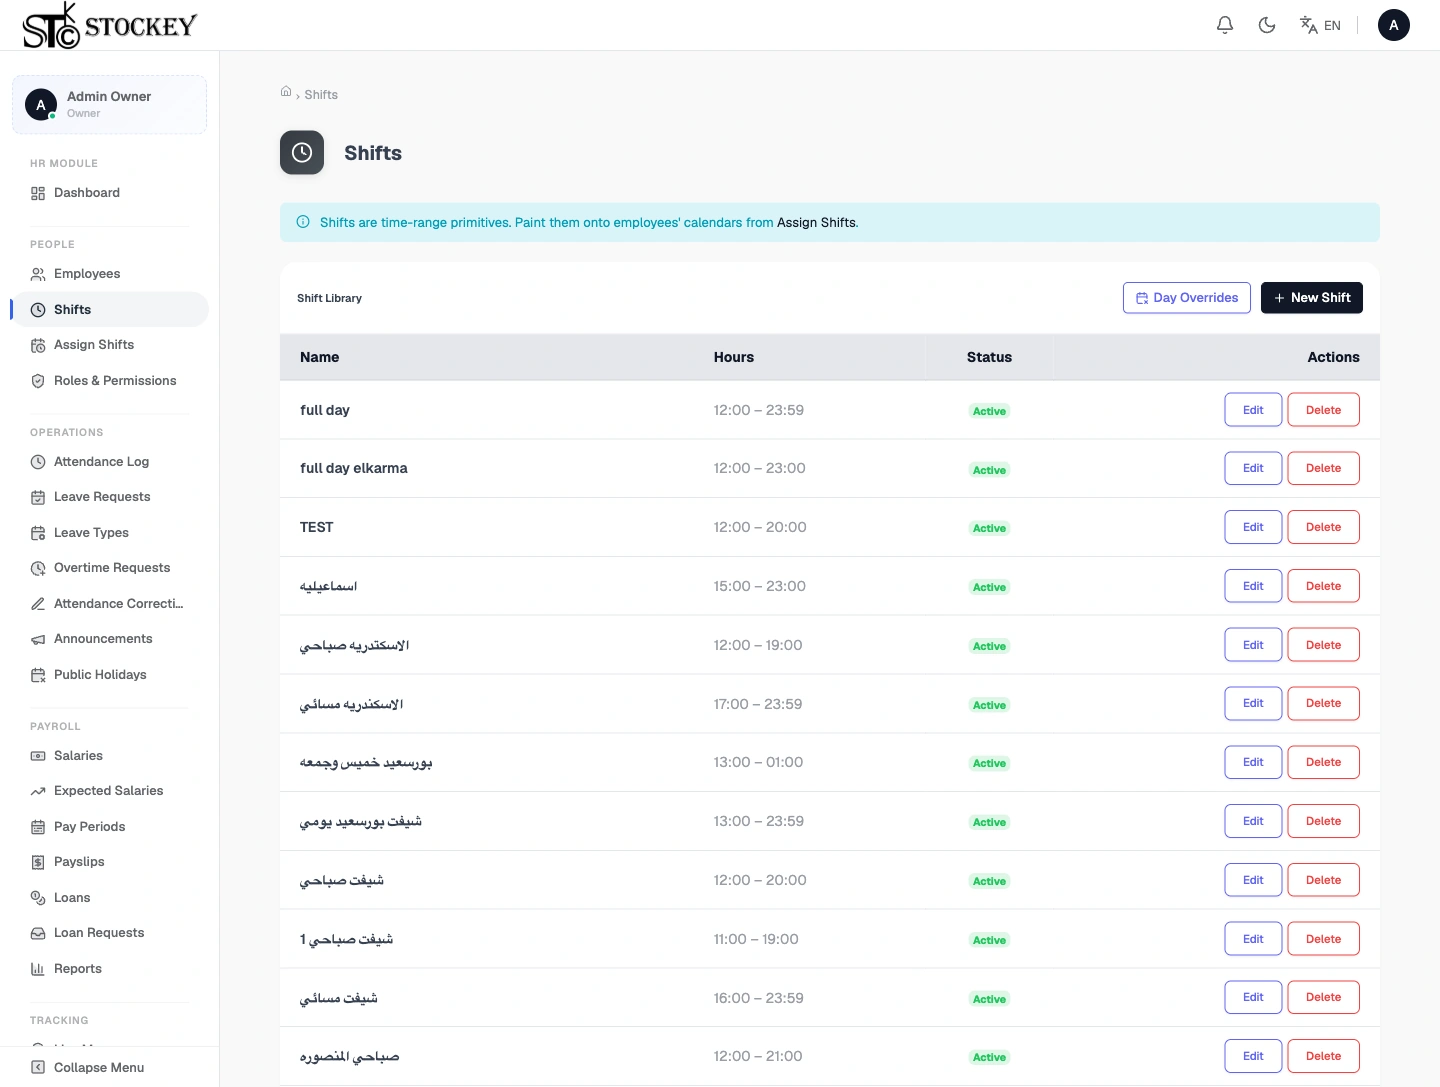Screen dimensions: 1440x1087
Task: Toggle dark mode moon icon
Action: 1267,25
